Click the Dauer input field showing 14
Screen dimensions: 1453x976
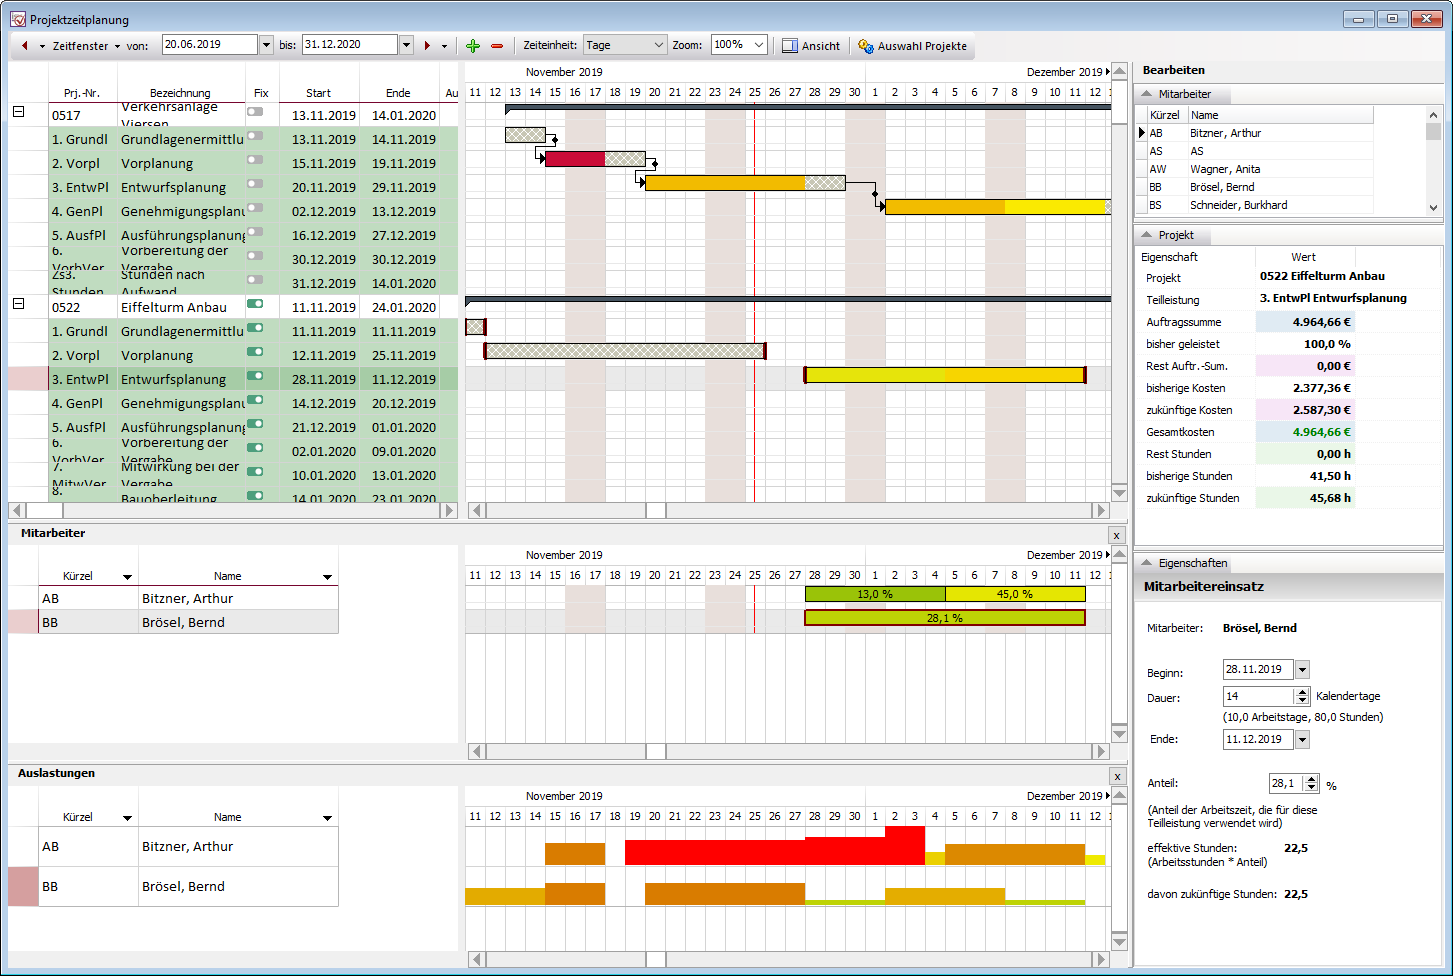tap(1258, 696)
